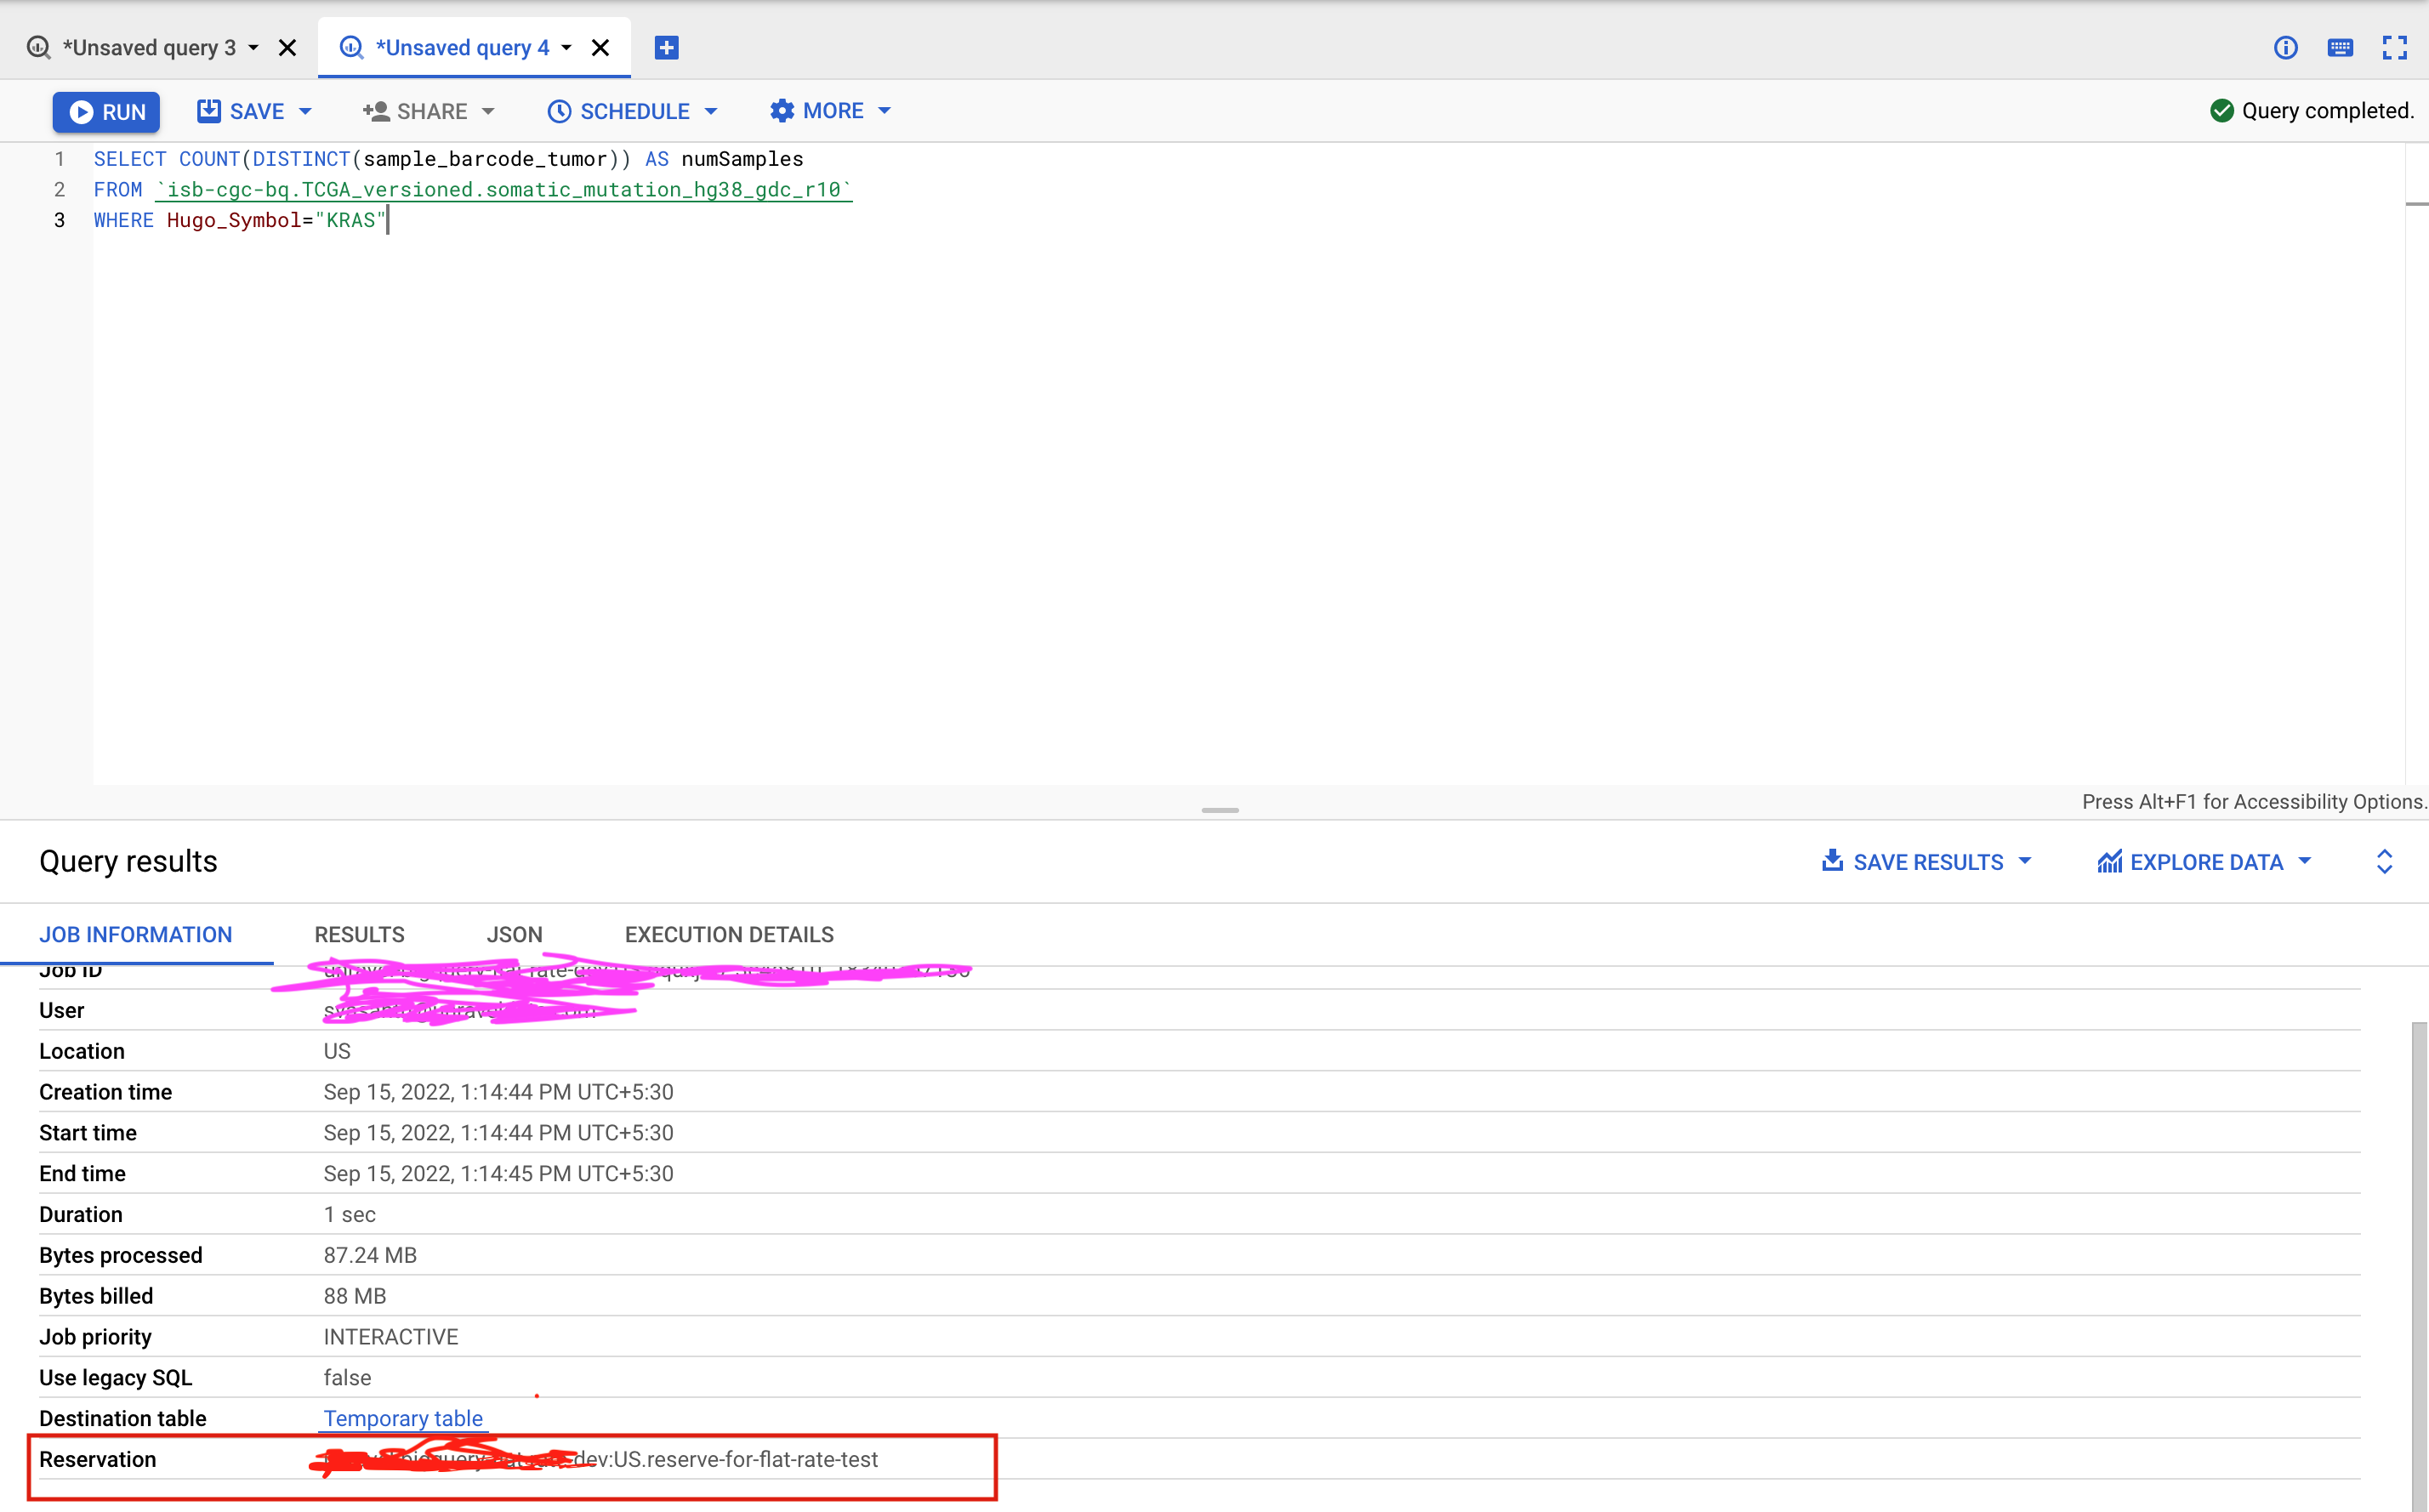The width and height of the screenshot is (2429, 1512).
Task: Click the RUN query button
Action: [106, 111]
